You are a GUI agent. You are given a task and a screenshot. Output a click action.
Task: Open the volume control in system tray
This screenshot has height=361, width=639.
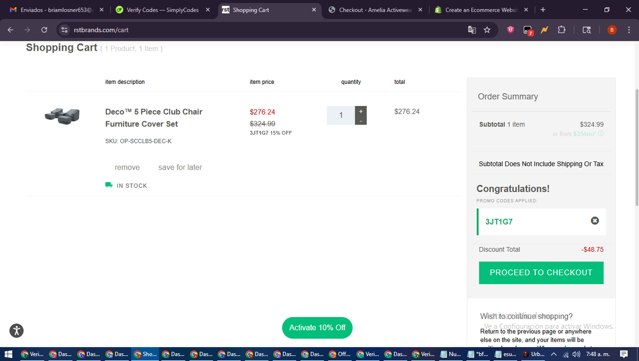pyautogui.click(x=576, y=354)
